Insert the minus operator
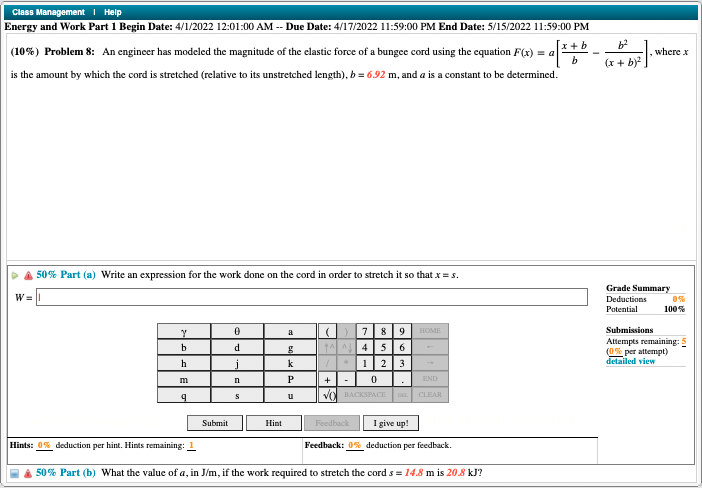This screenshot has width=702, height=488. point(346,379)
